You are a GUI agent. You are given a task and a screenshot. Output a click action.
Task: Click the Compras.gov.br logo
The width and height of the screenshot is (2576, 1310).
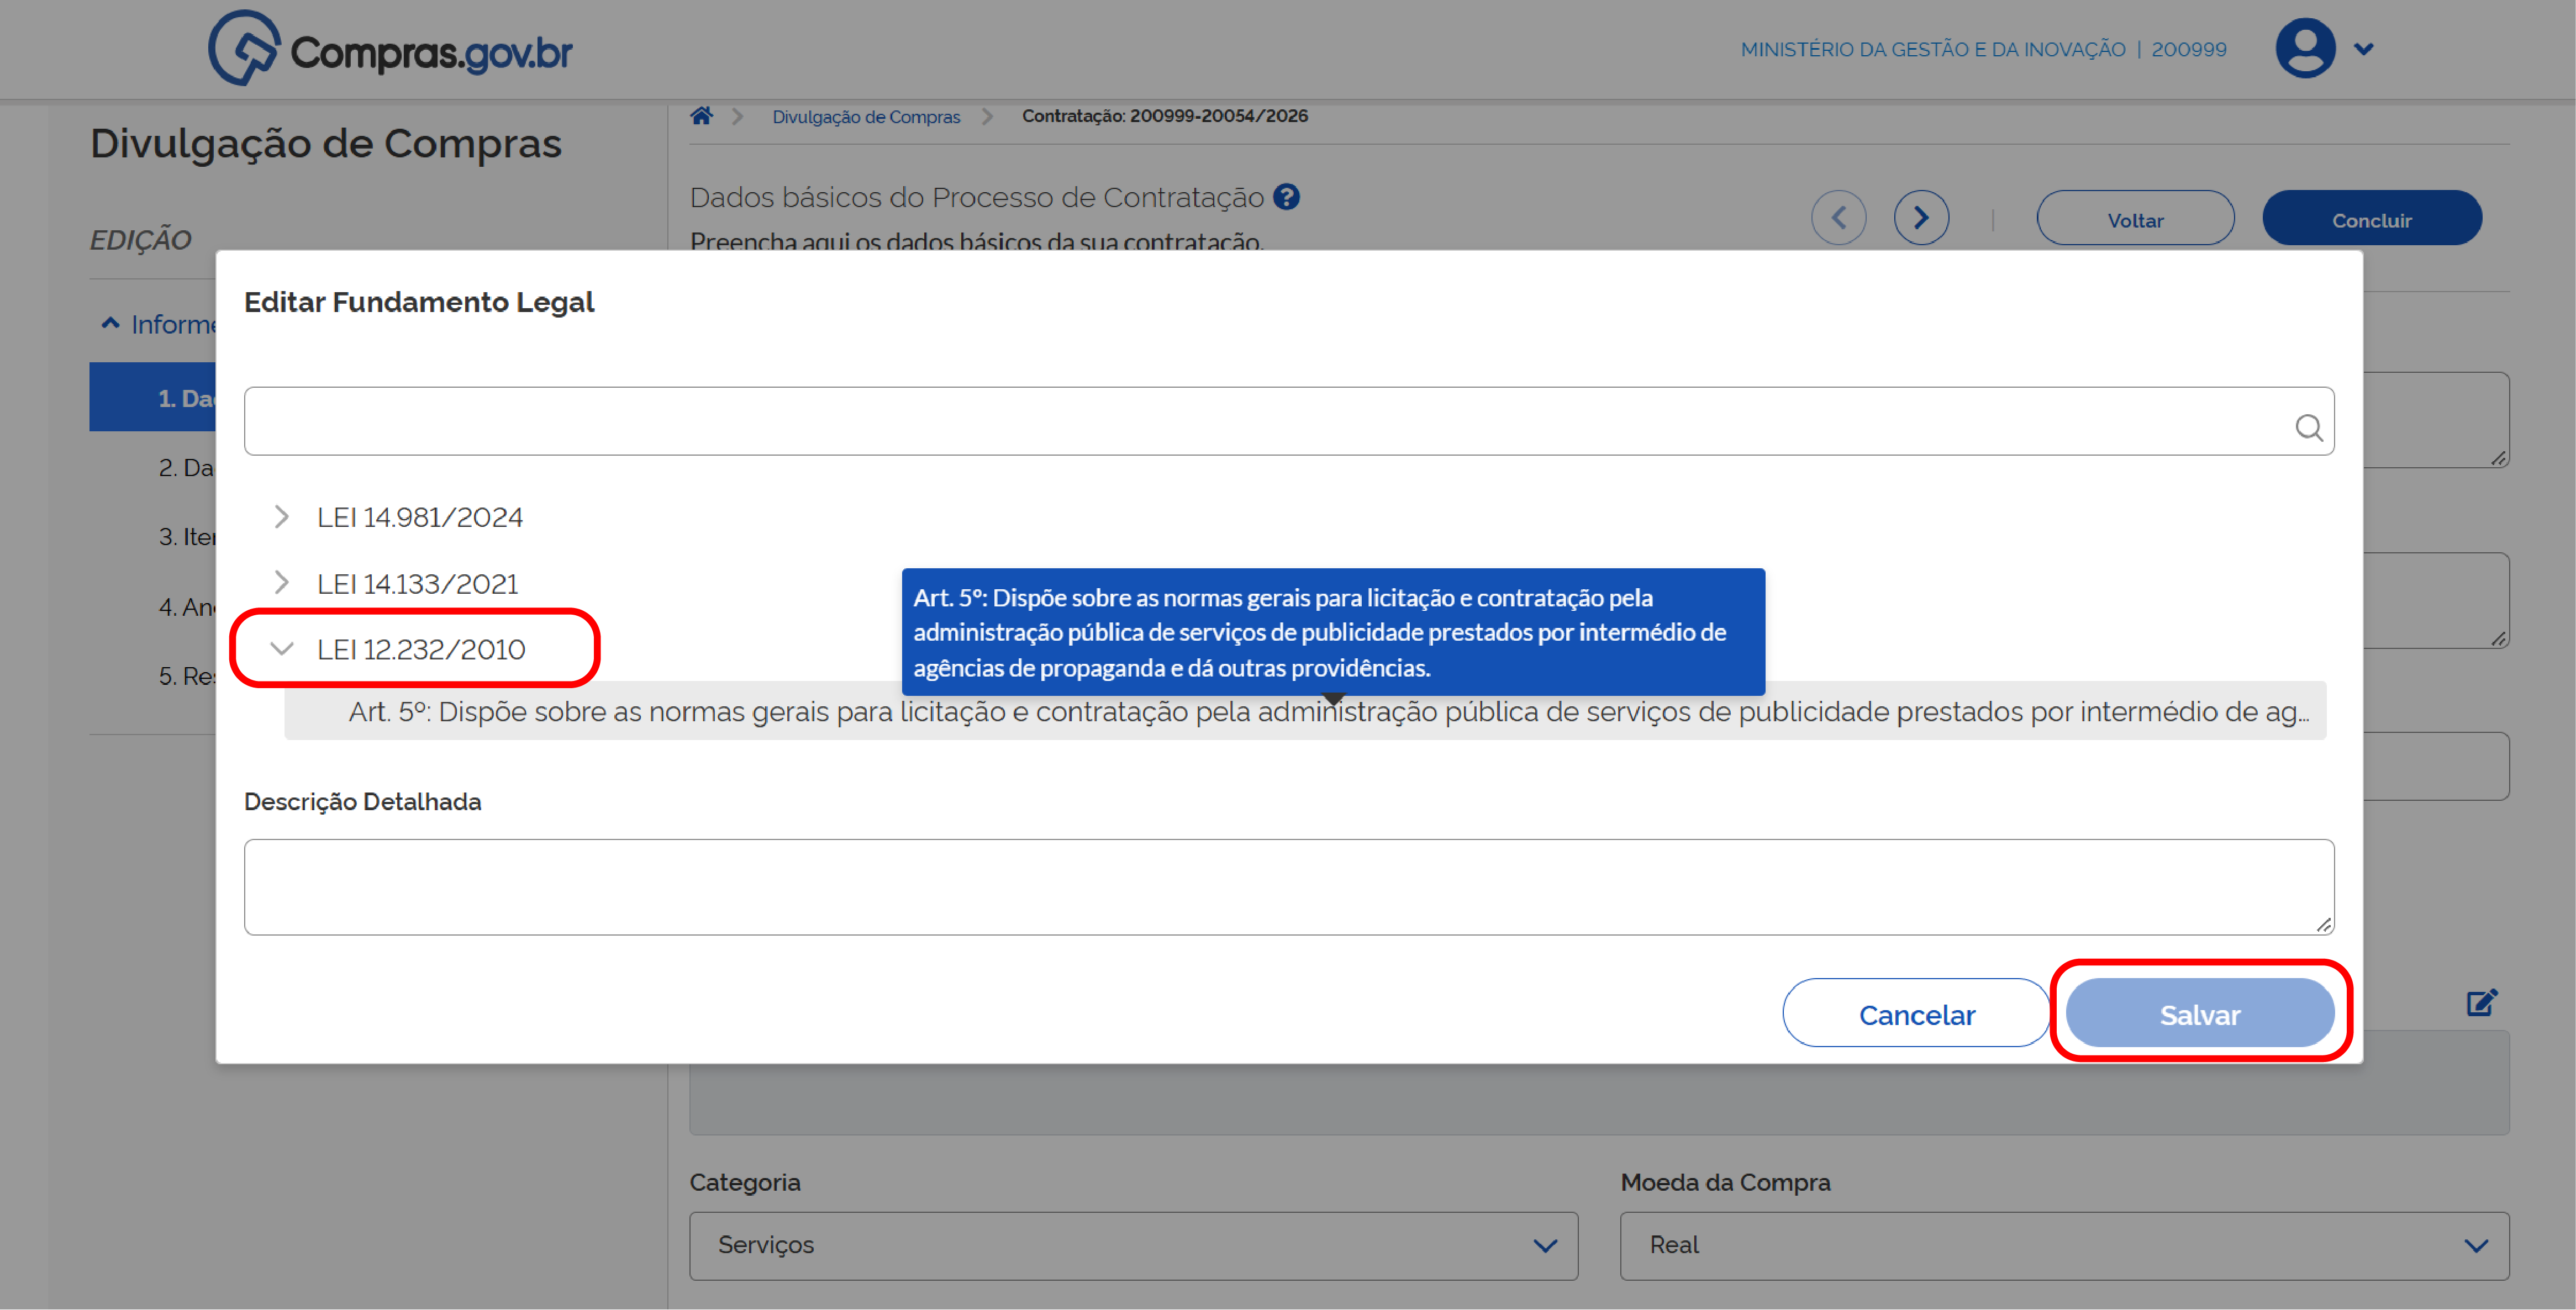click(x=390, y=49)
